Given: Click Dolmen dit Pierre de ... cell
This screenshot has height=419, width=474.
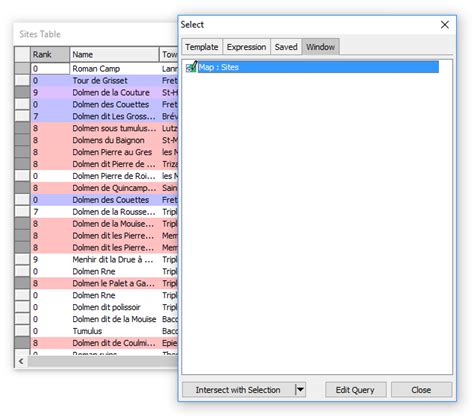Looking at the screenshot, I should click(x=114, y=164).
